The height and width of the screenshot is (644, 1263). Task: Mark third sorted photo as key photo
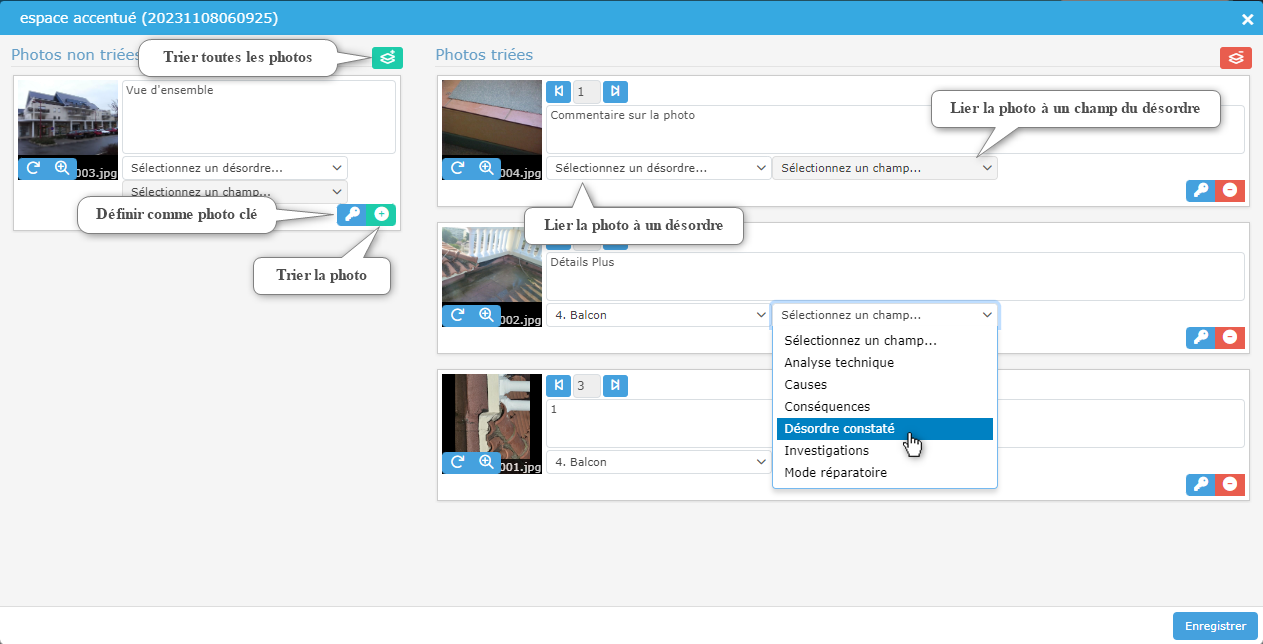pos(1201,485)
